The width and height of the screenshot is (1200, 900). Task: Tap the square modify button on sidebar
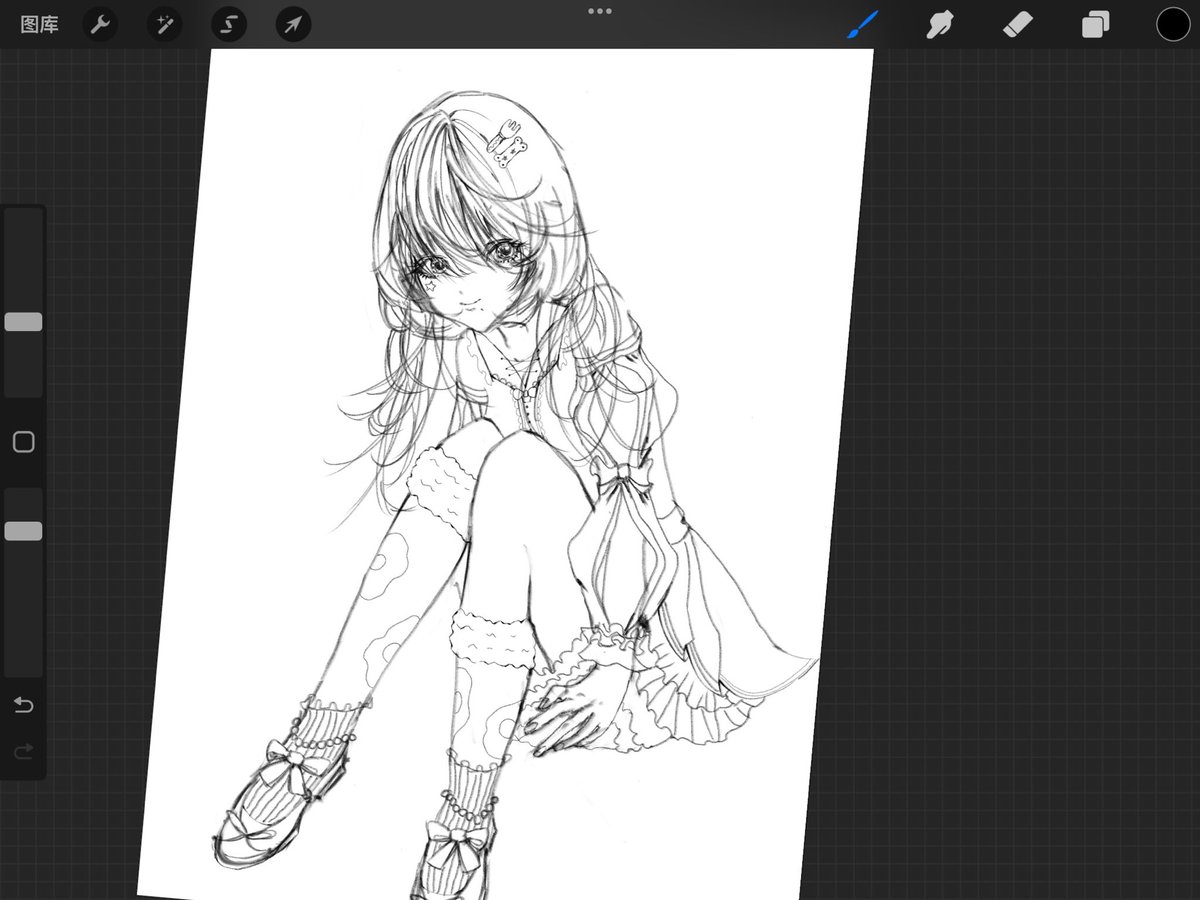23,442
